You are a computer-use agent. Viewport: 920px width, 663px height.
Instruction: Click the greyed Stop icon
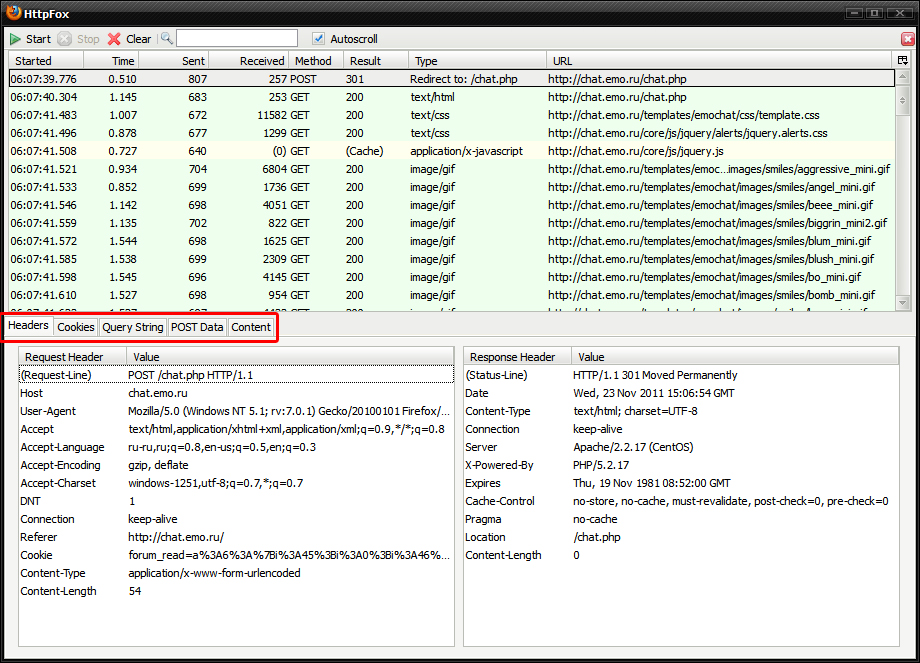(x=65, y=39)
